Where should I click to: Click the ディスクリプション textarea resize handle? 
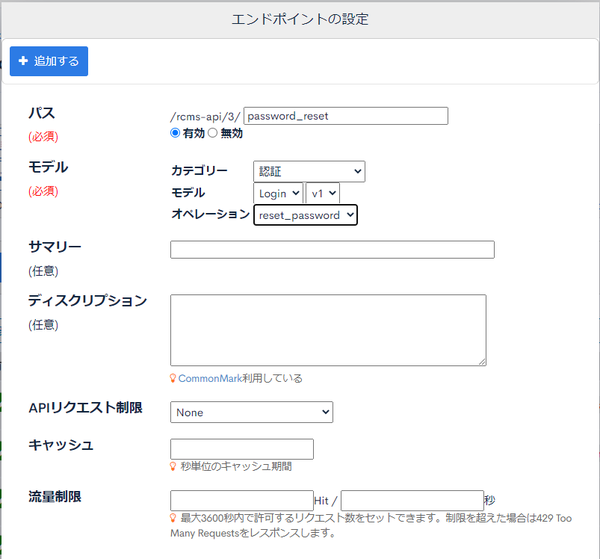pyautogui.click(x=482, y=362)
